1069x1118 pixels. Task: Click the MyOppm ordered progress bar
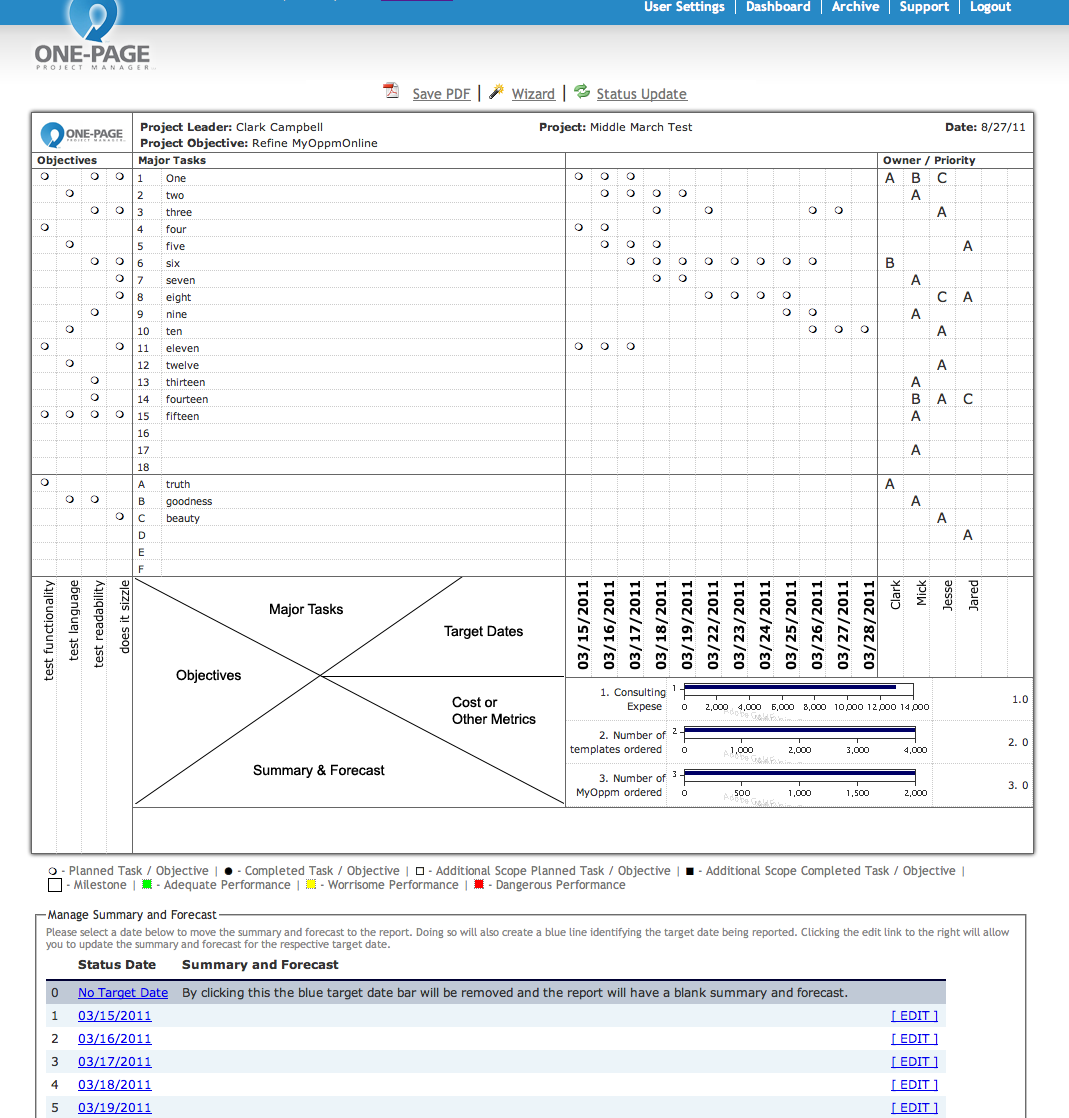click(x=799, y=773)
